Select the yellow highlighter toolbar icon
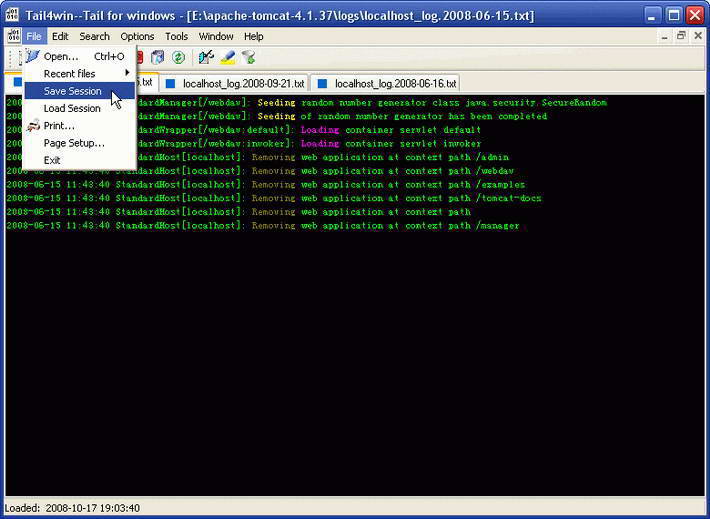 point(228,58)
